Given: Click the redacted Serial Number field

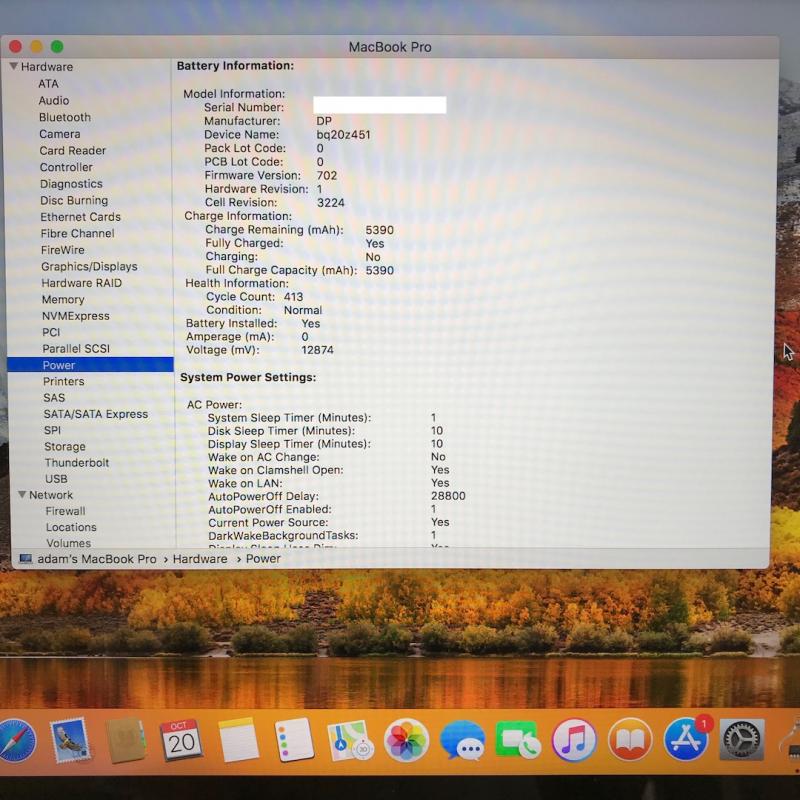Looking at the screenshot, I should pyautogui.click(x=380, y=105).
